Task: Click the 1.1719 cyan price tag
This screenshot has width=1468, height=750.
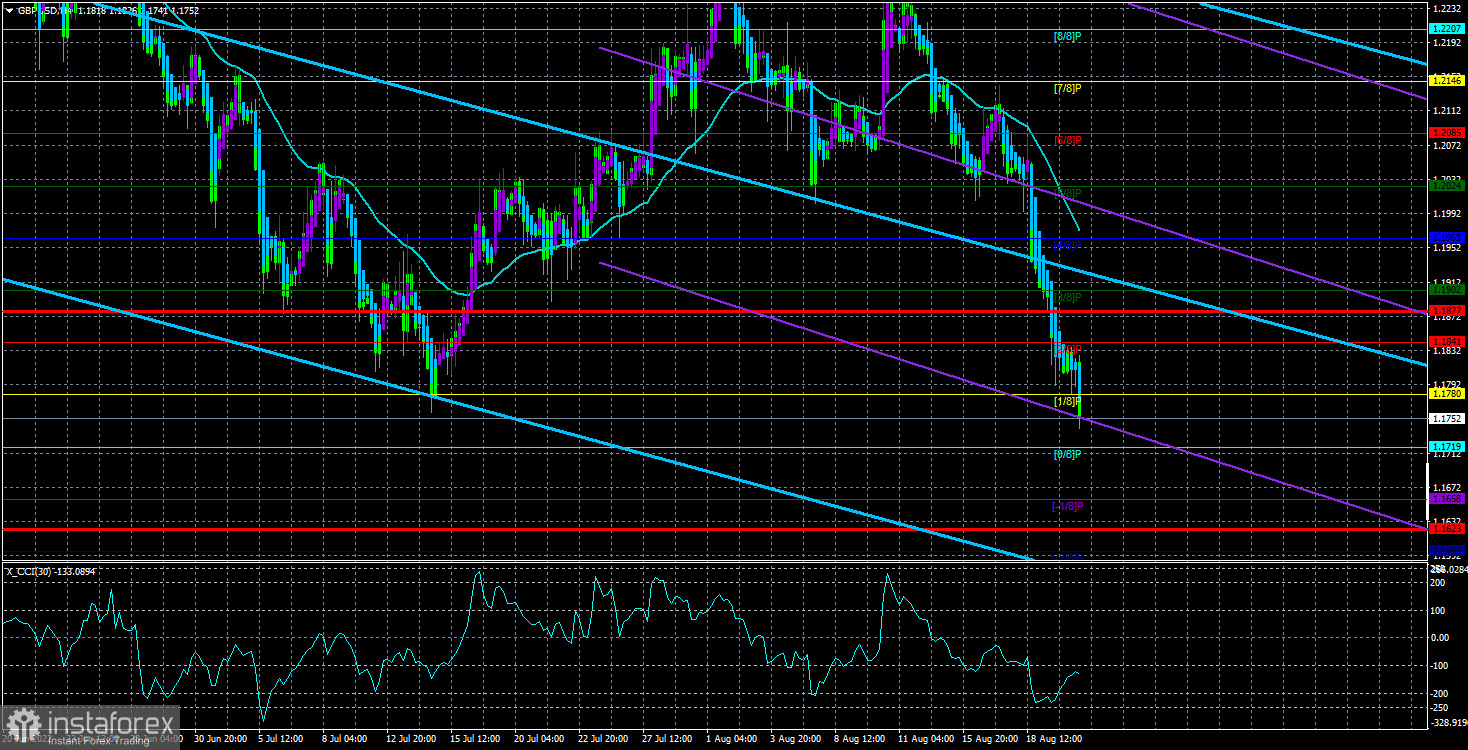Action: [x=1447, y=446]
